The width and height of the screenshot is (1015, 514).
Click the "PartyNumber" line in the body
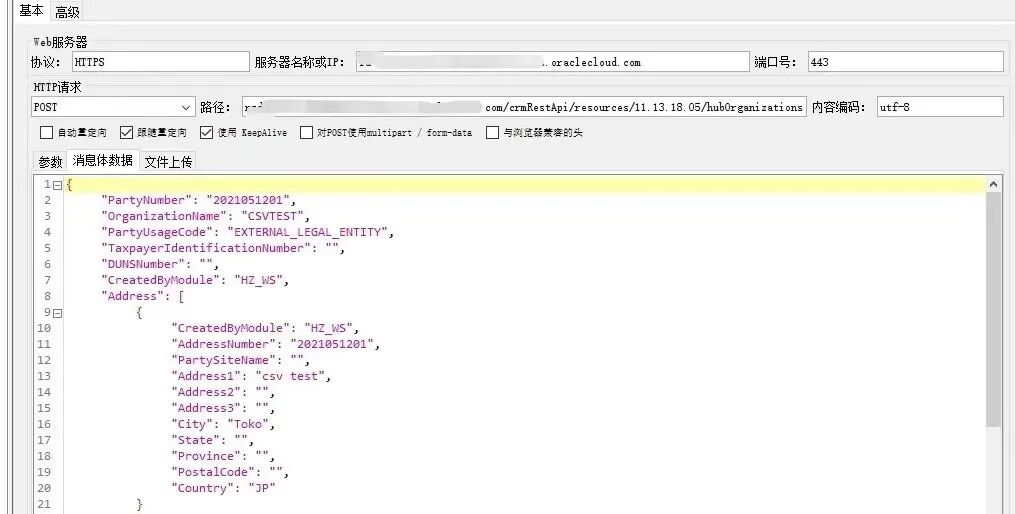pos(198,200)
